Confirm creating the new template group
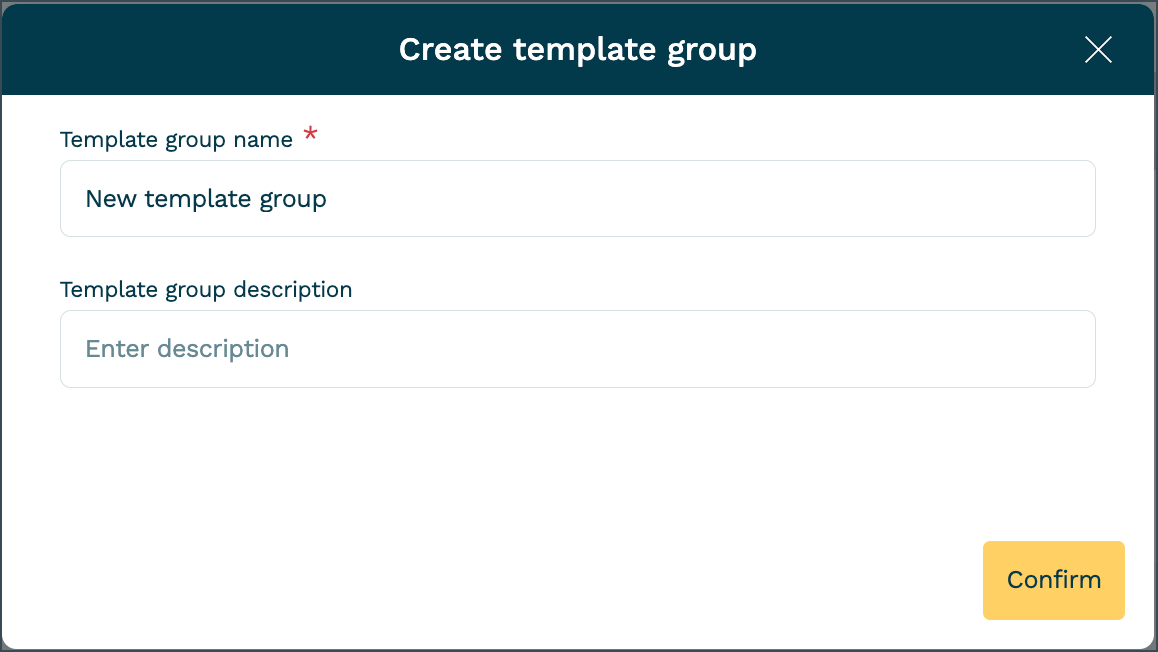The height and width of the screenshot is (652, 1158). pyautogui.click(x=1053, y=580)
